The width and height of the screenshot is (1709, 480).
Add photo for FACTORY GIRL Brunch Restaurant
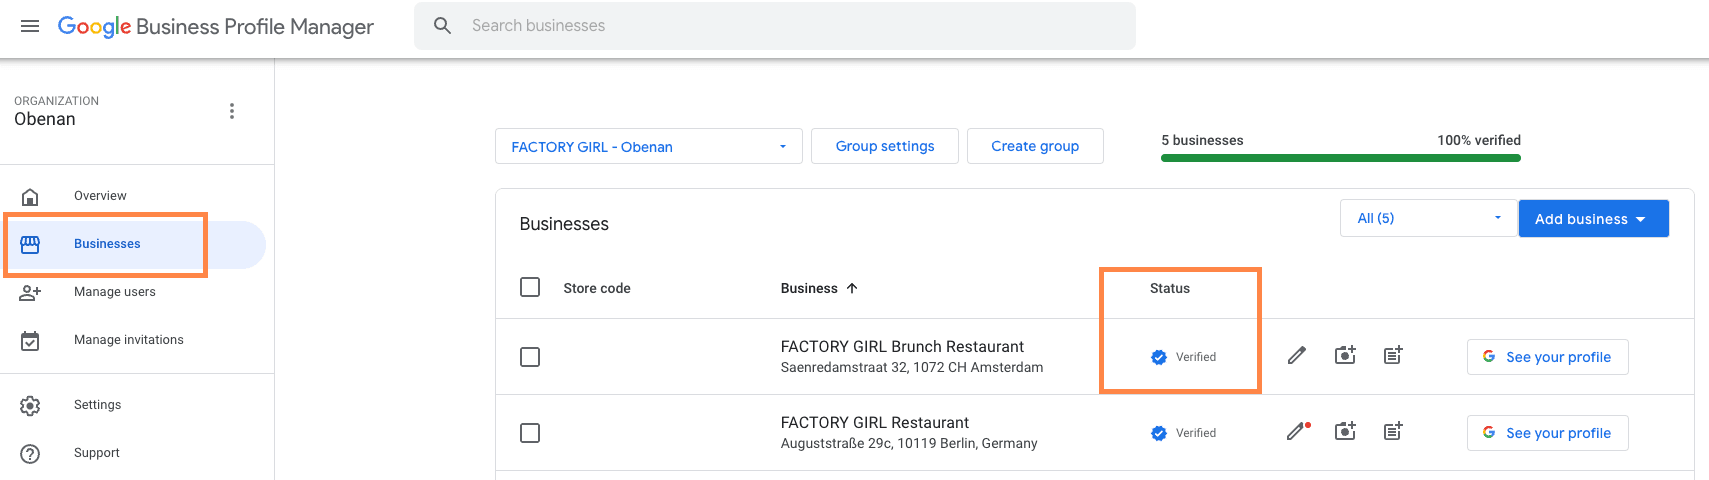[1345, 356]
